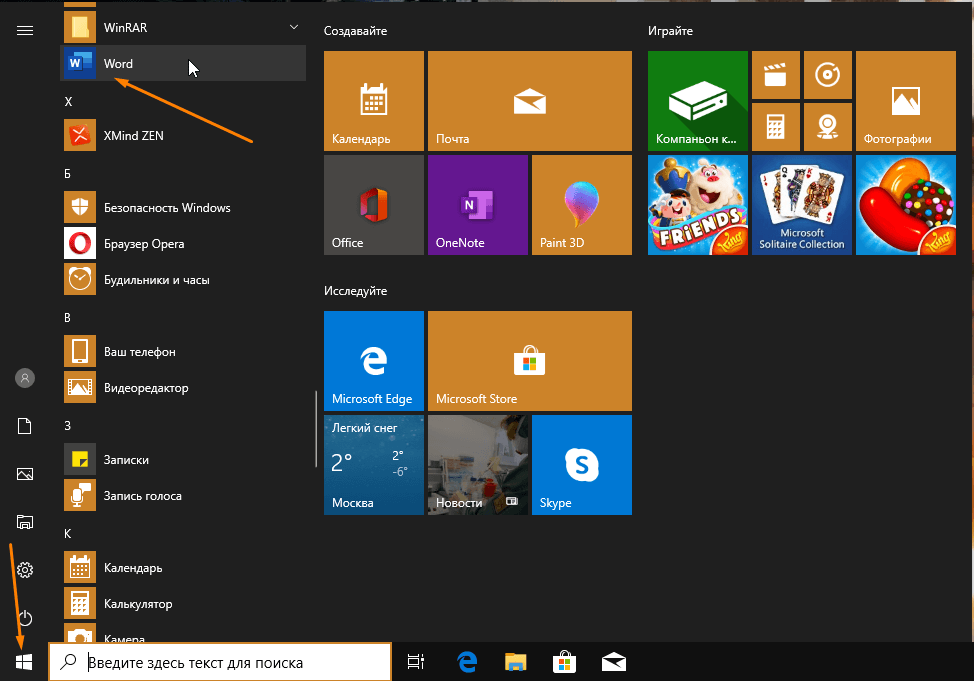Image resolution: width=974 pixels, height=681 pixels.
Task: Open the Москва weather tile
Action: pos(374,465)
